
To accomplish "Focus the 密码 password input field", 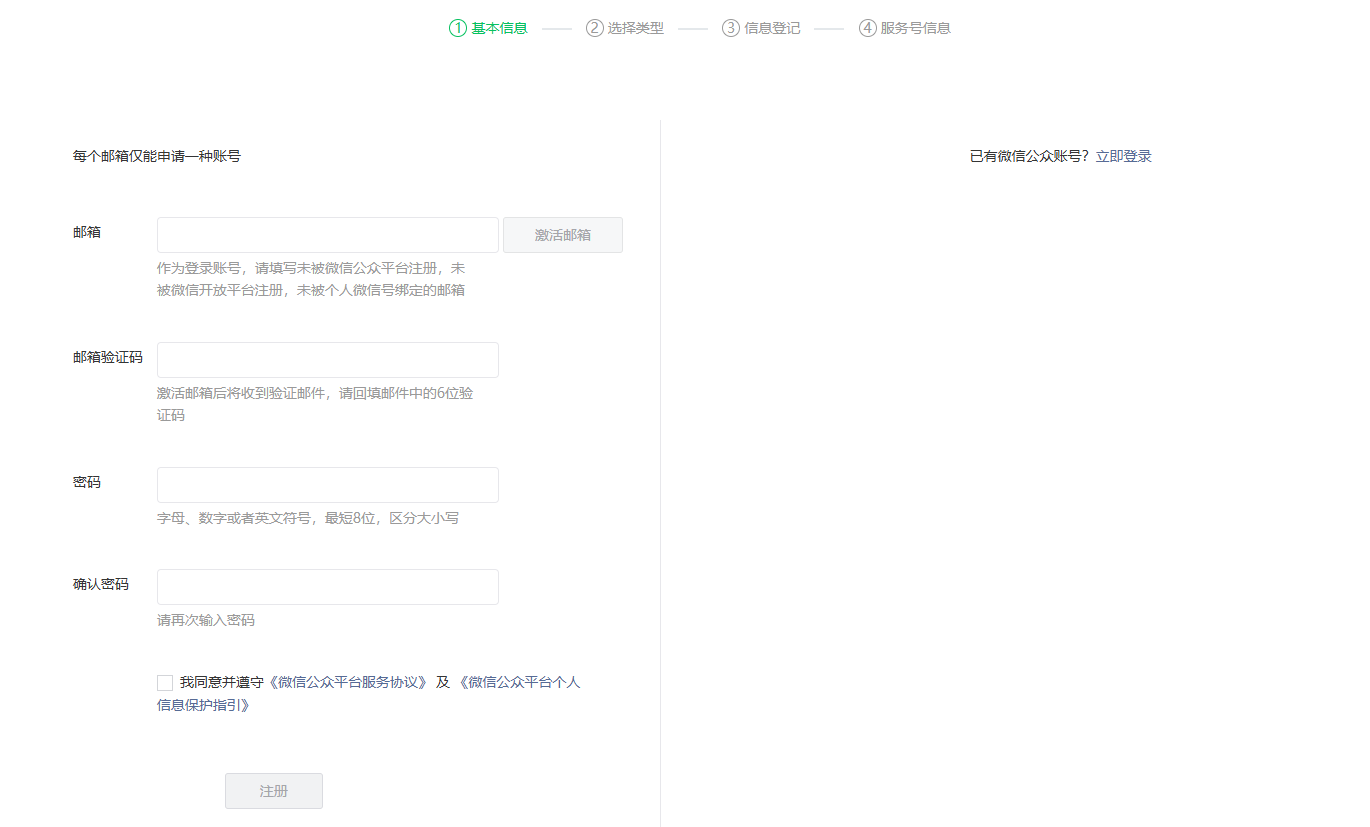I will click(x=327, y=485).
